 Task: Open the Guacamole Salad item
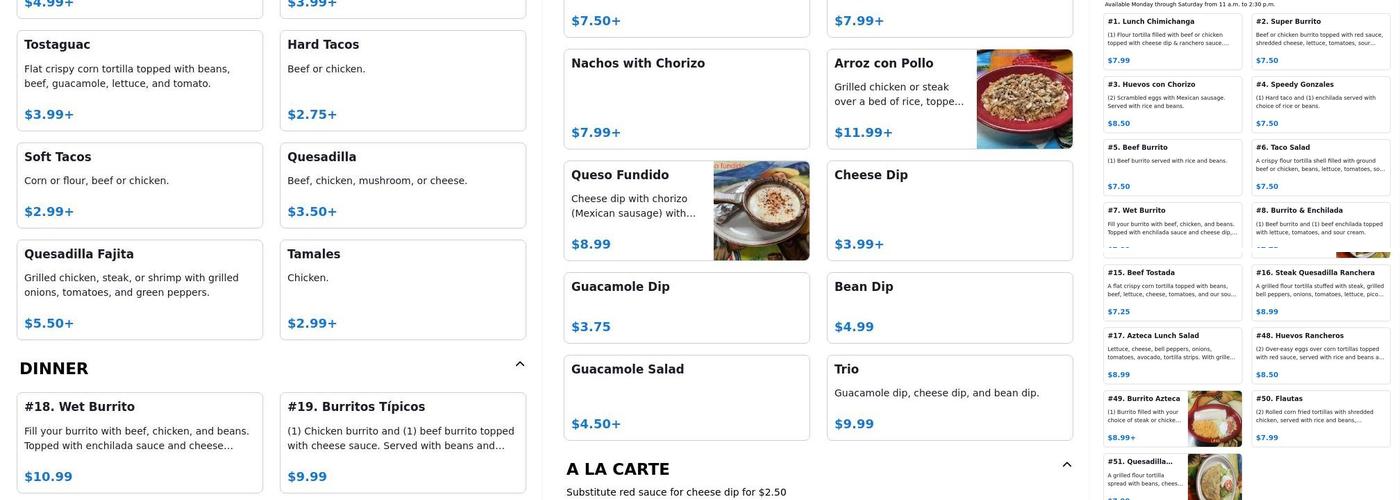click(687, 398)
